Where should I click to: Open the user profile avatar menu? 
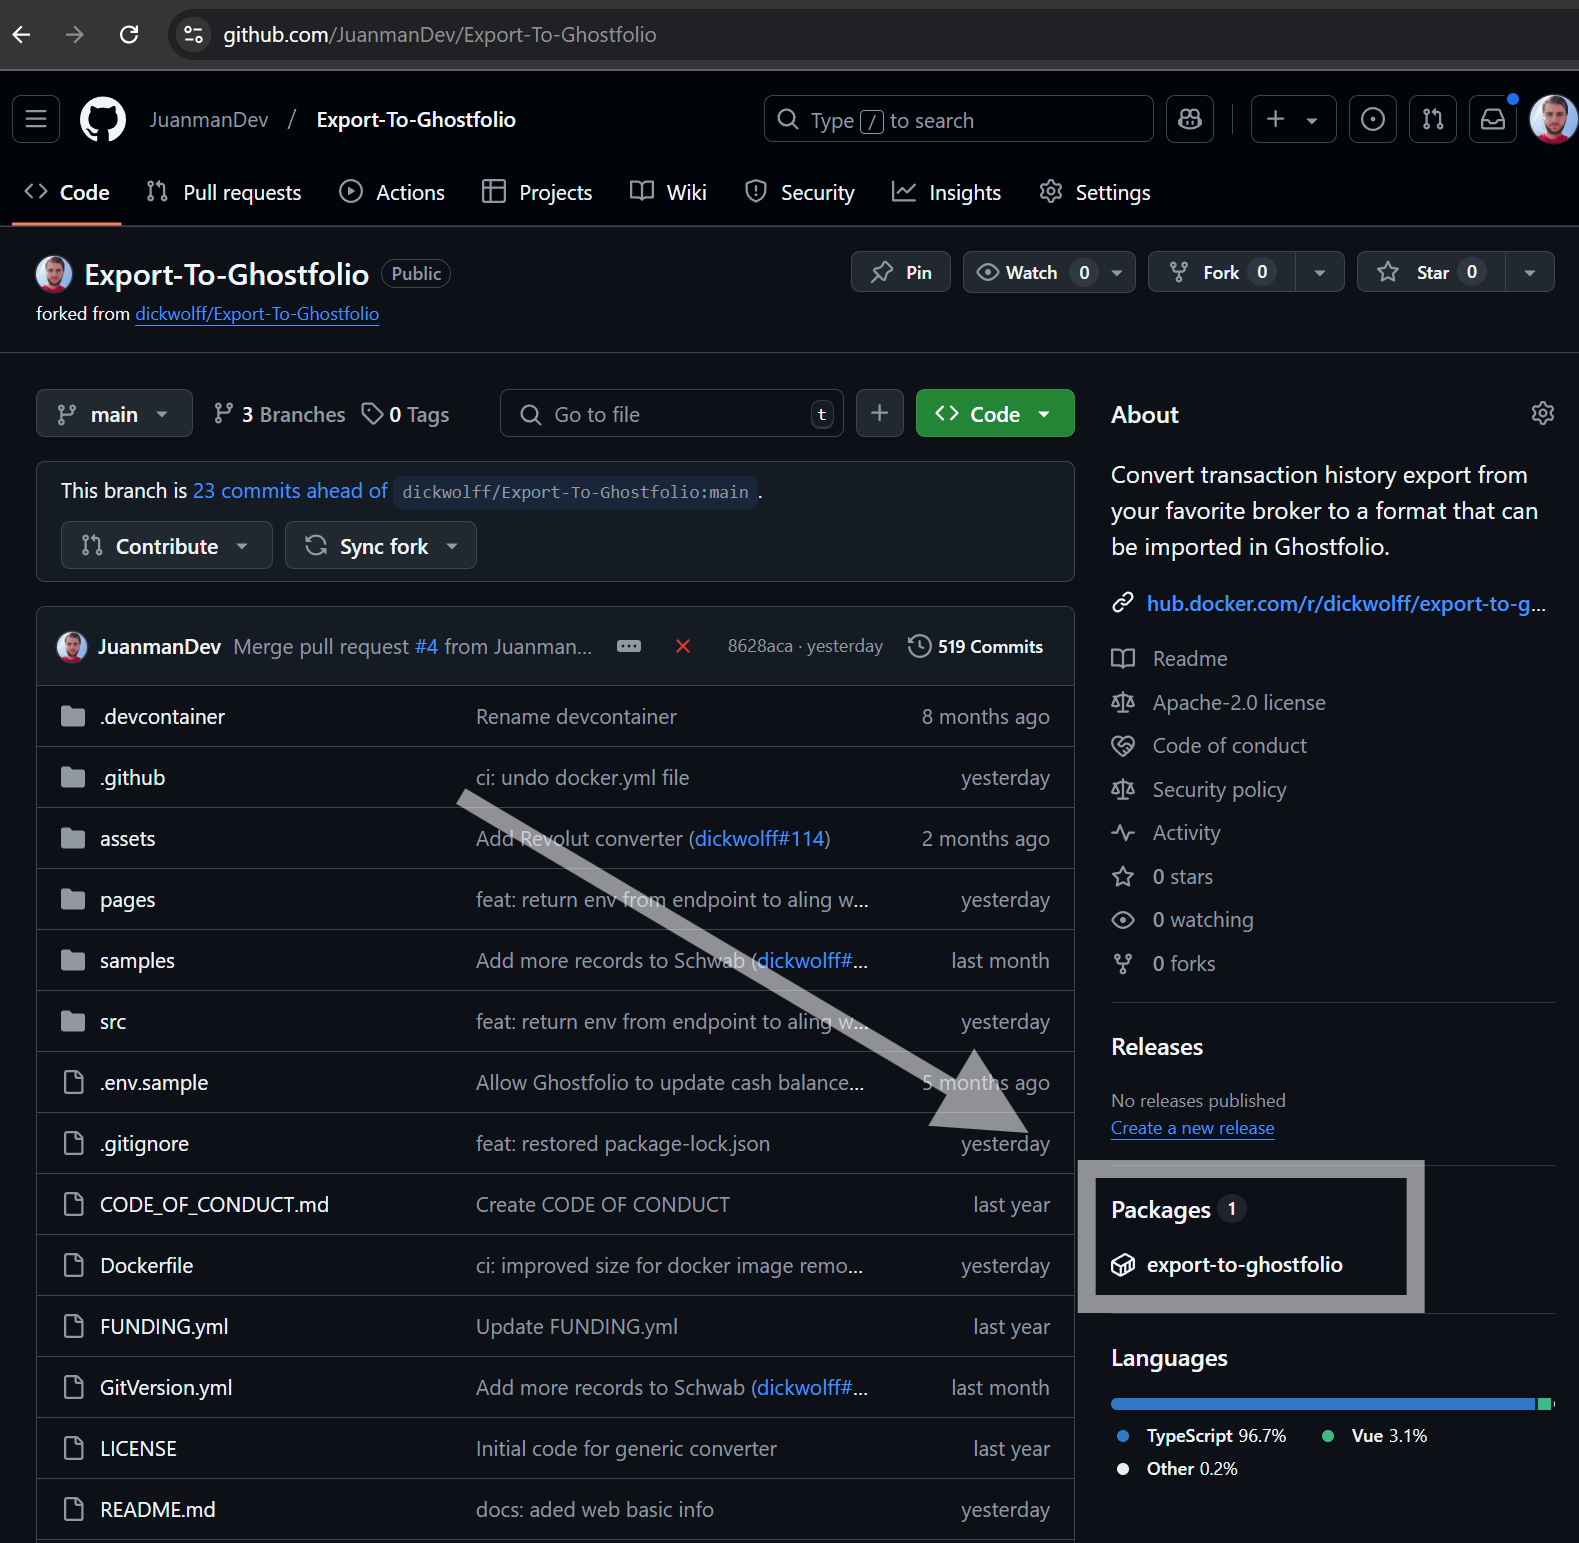pos(1553,120)
